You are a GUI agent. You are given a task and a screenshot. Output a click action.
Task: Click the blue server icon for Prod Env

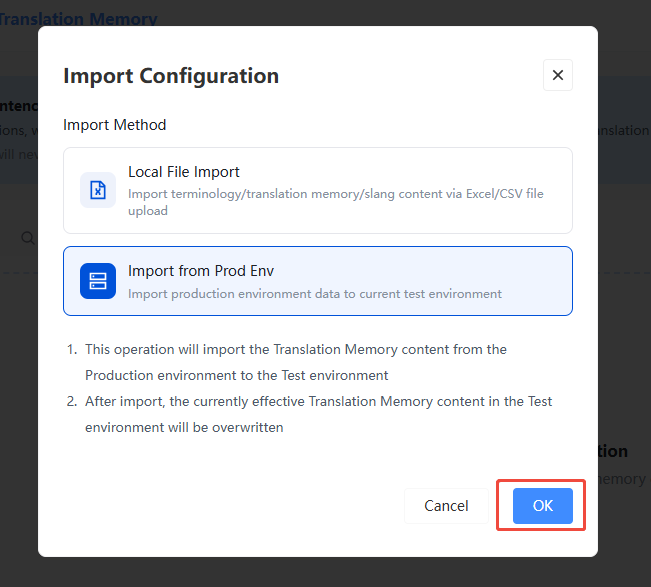coord(98,281)
